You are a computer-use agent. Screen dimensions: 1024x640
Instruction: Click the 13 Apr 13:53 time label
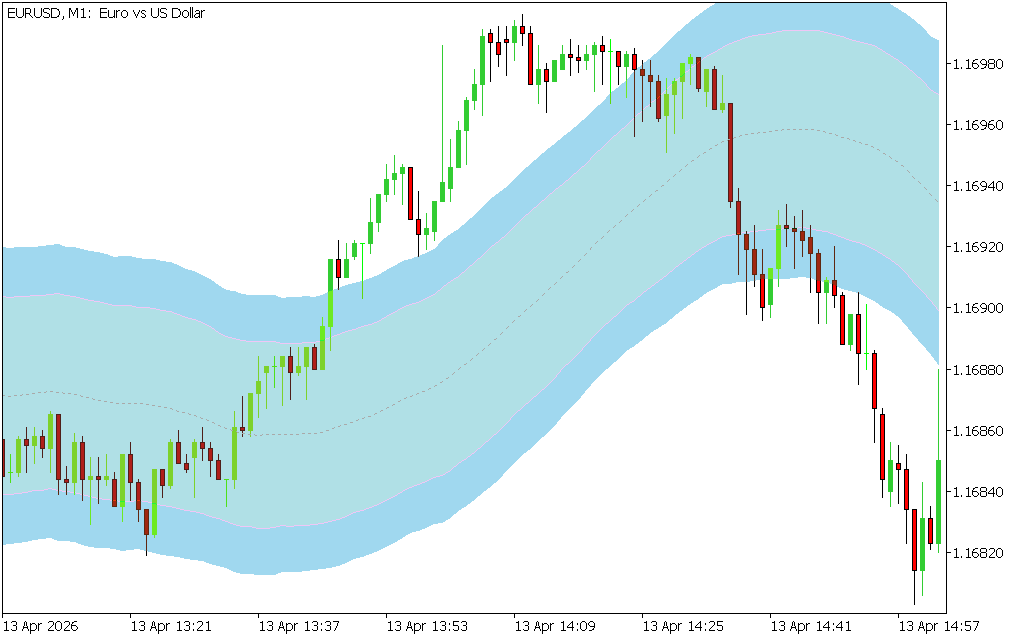427,627
